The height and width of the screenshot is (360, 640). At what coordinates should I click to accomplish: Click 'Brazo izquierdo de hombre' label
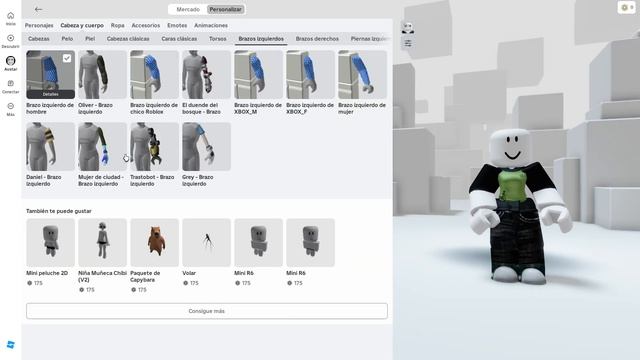coord(50,108)
